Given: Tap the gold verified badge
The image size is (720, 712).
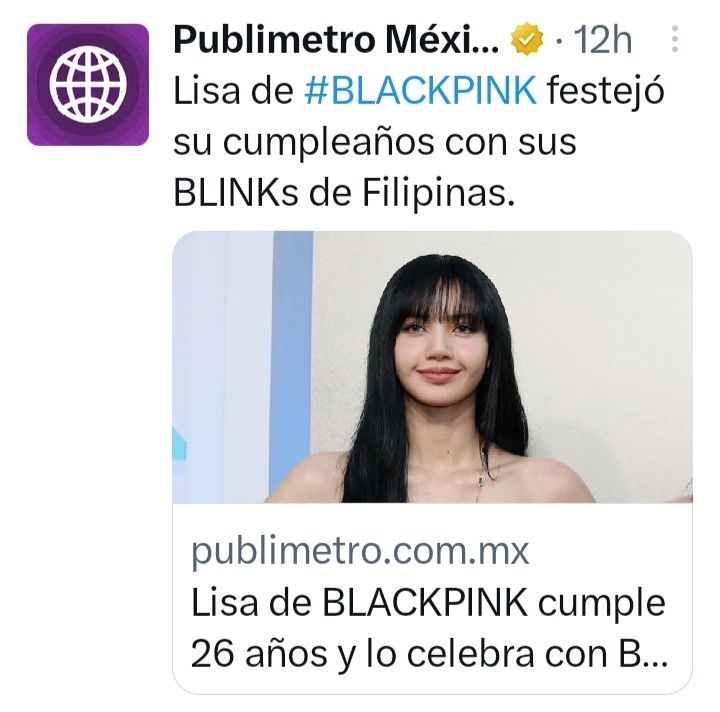Looking at the screenshot, I should click(x=527, y=39).
